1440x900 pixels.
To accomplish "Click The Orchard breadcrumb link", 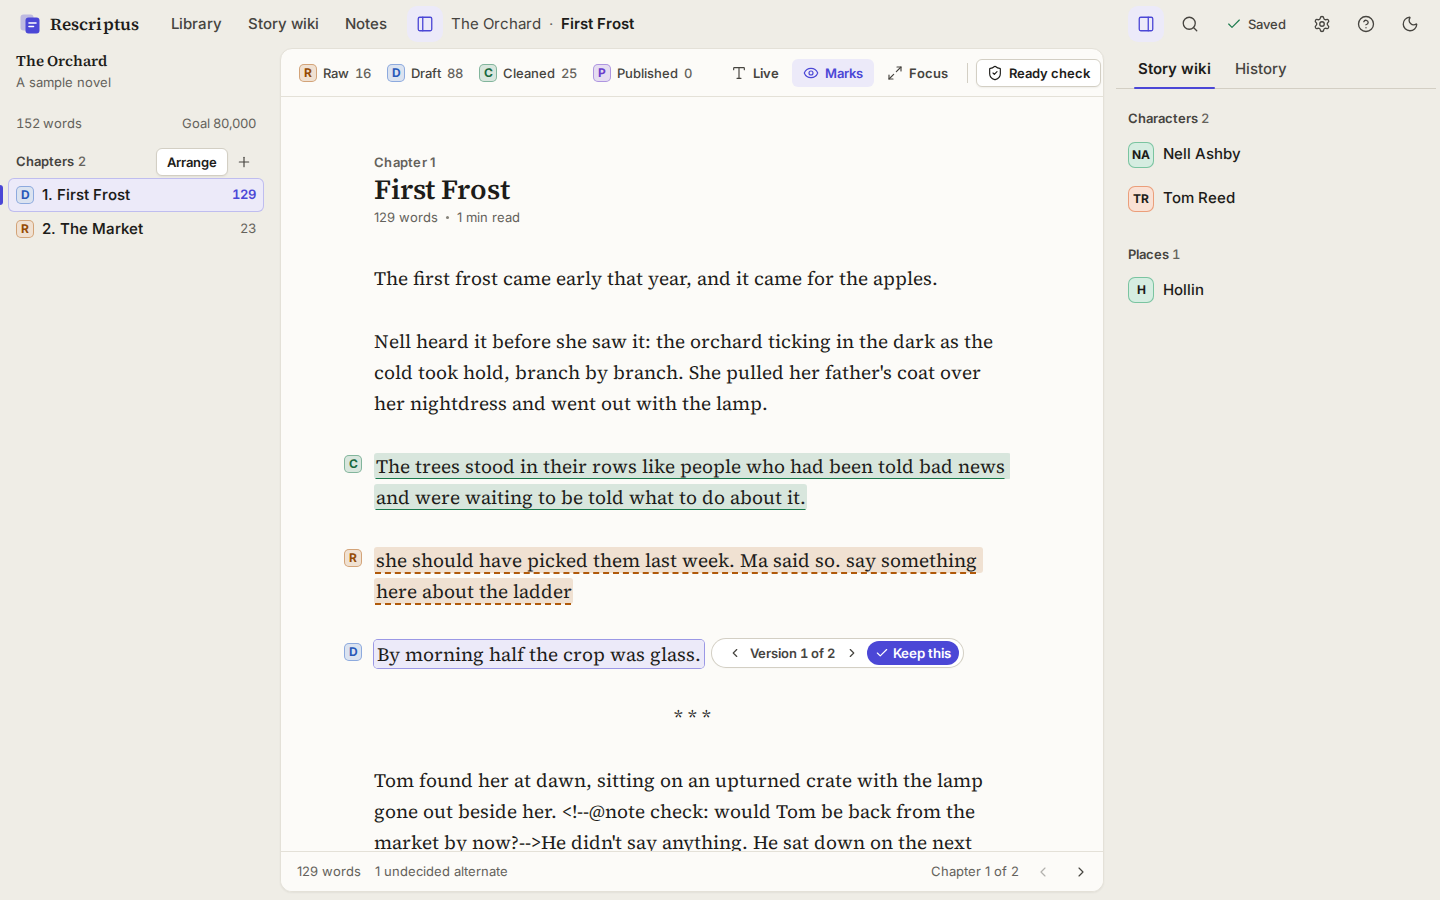I will 496,24.
